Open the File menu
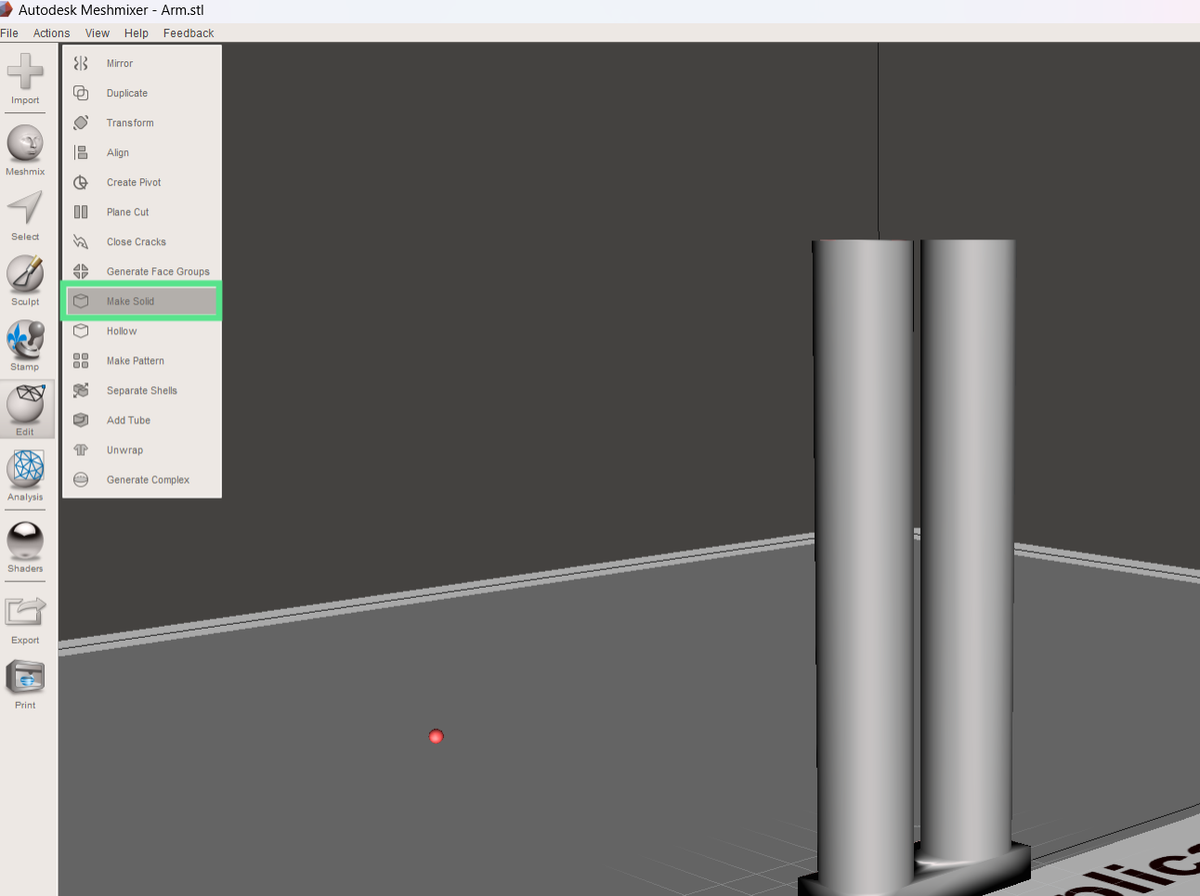Viewport: 1200px width, 896px height. [x=10, y=33]
